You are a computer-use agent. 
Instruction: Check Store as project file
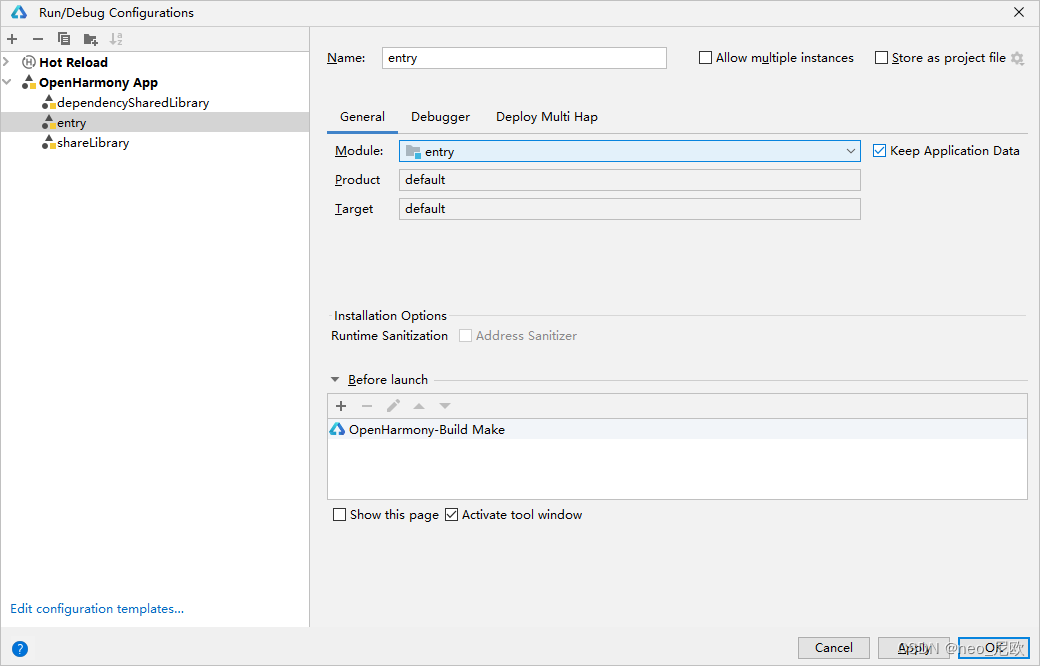881,58
